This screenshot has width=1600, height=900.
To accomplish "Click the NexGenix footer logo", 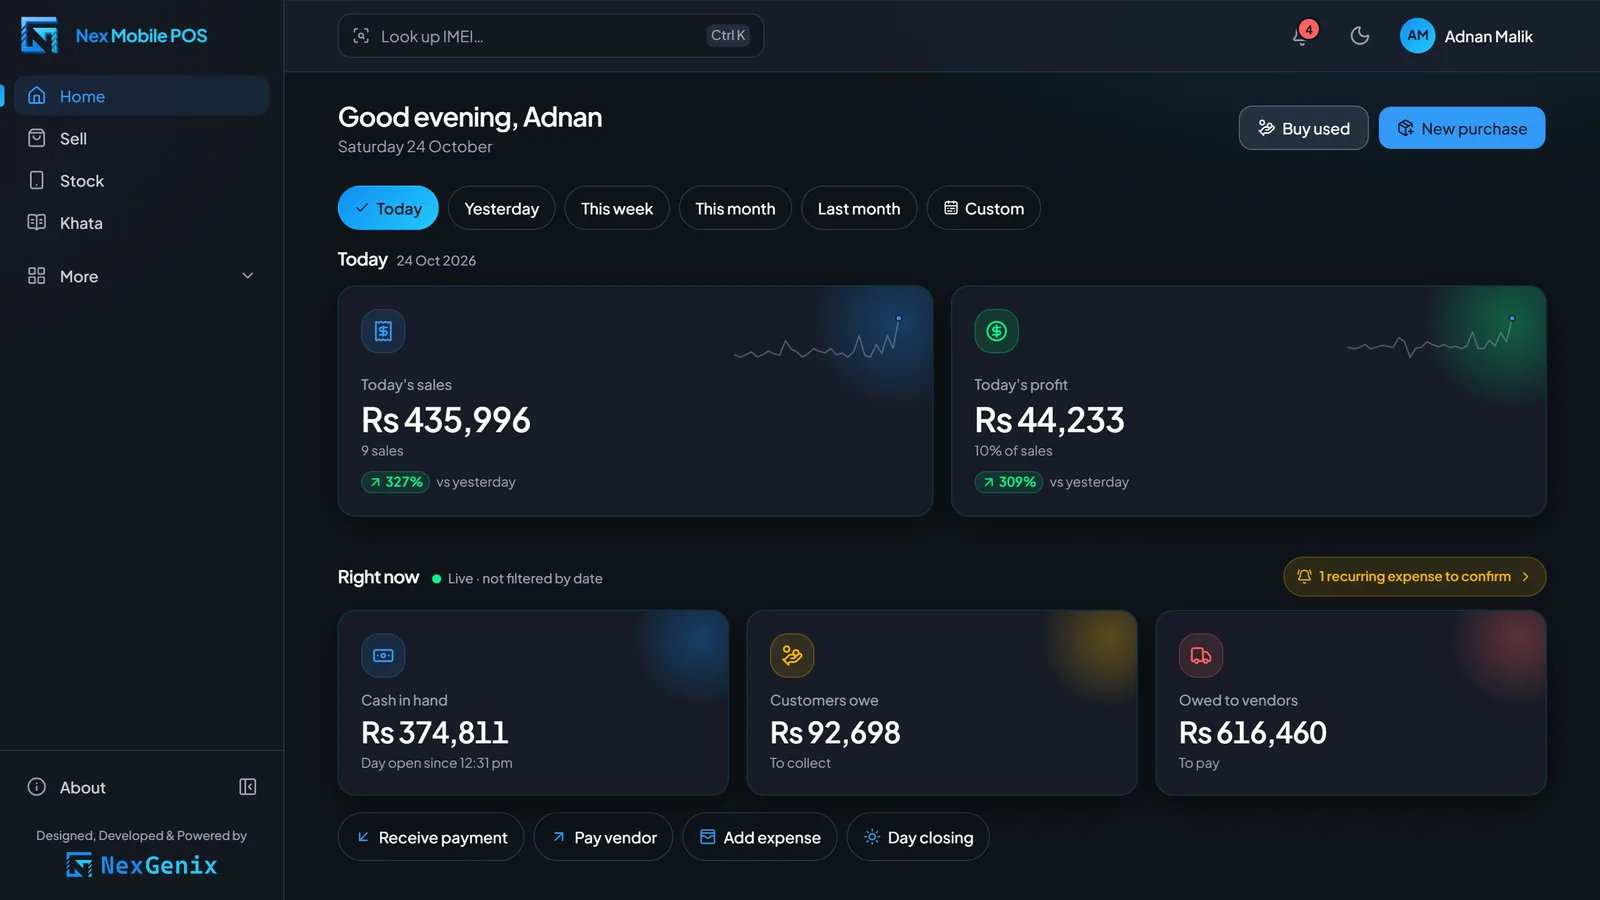I will (141, 865).
